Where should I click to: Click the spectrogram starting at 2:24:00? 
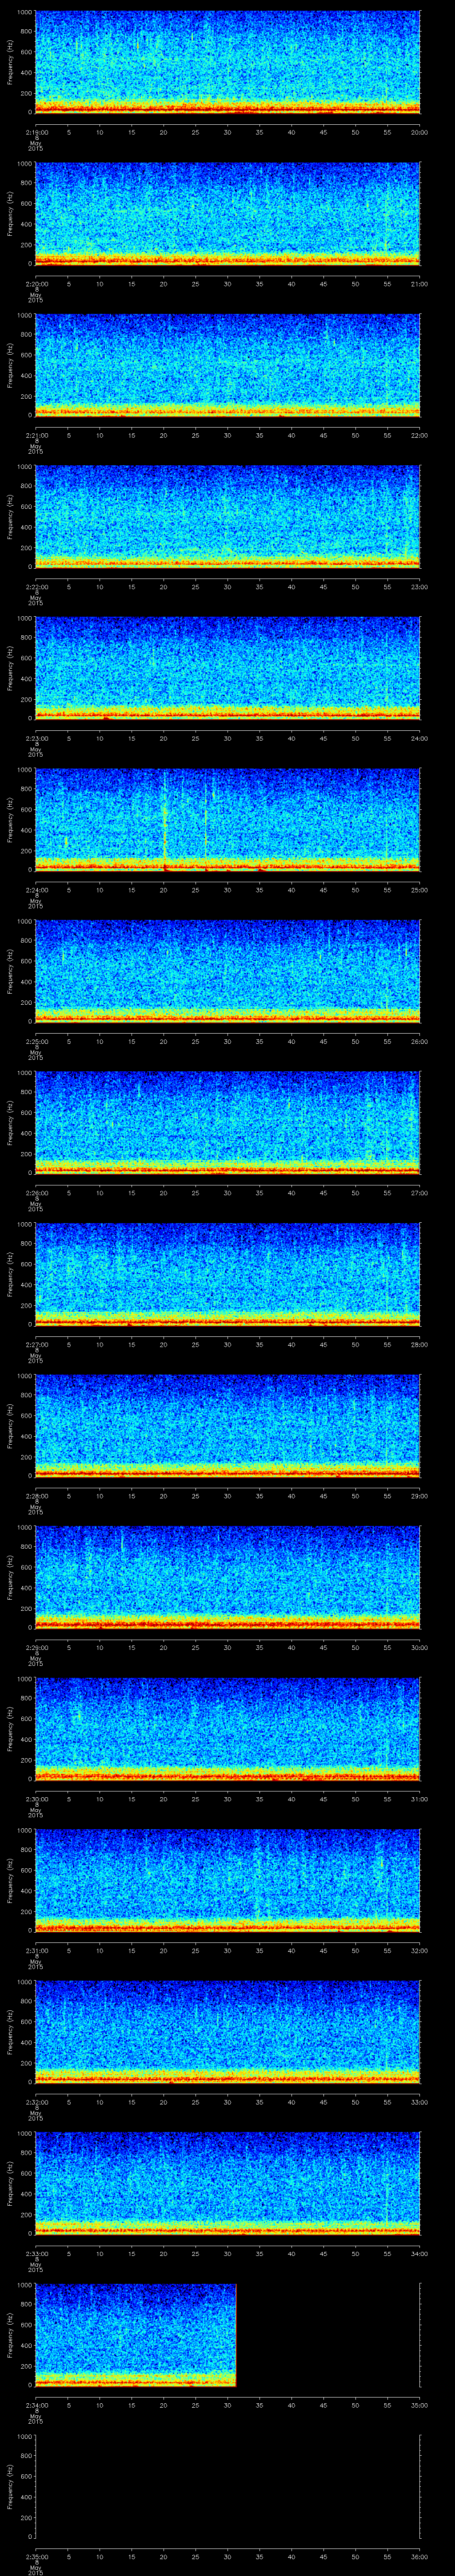point(228,820)
